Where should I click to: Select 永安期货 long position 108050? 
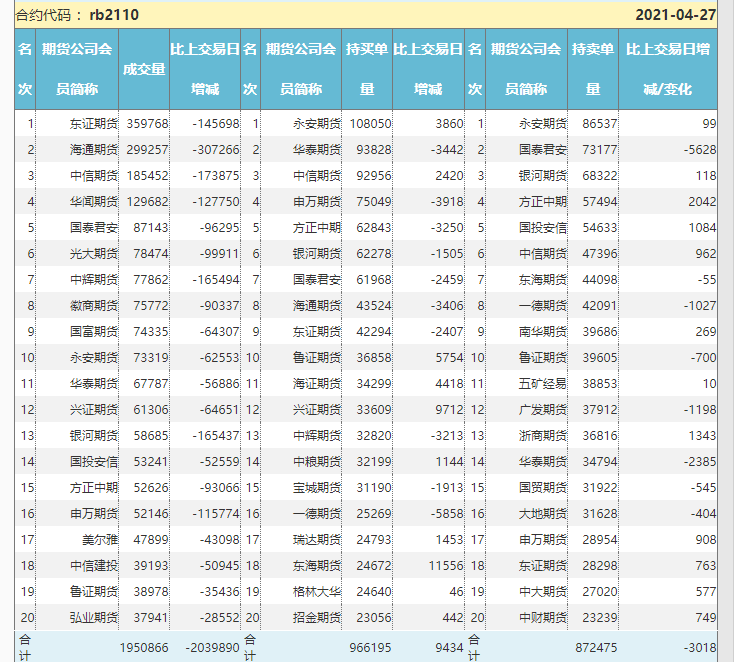click(370, 124)
